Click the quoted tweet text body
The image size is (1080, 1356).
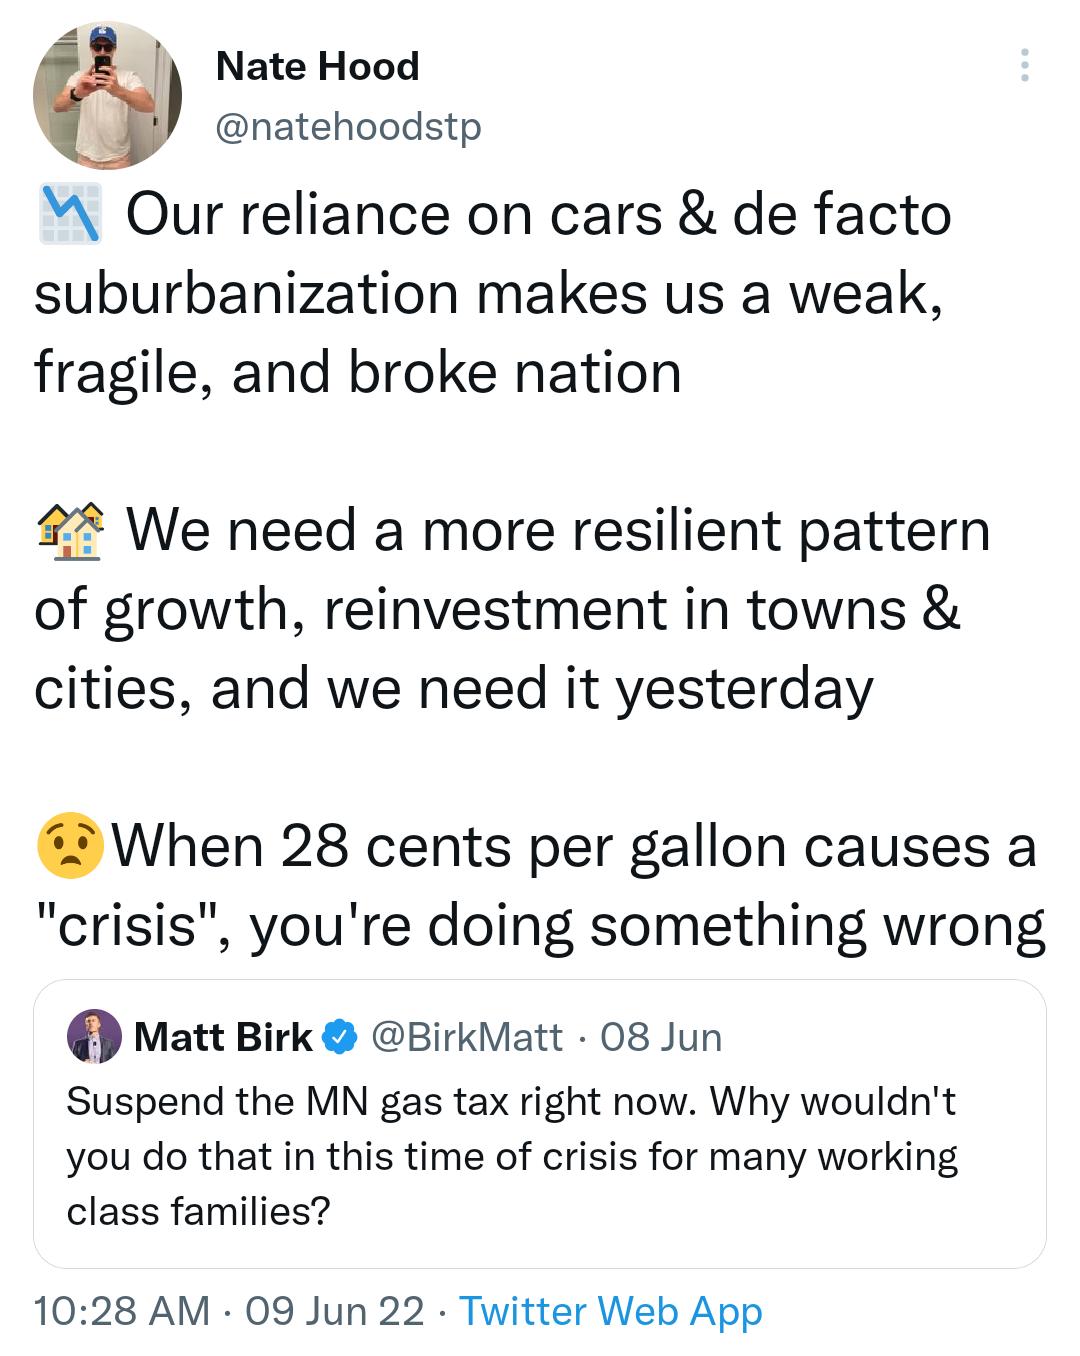[x=513, y=1155]
